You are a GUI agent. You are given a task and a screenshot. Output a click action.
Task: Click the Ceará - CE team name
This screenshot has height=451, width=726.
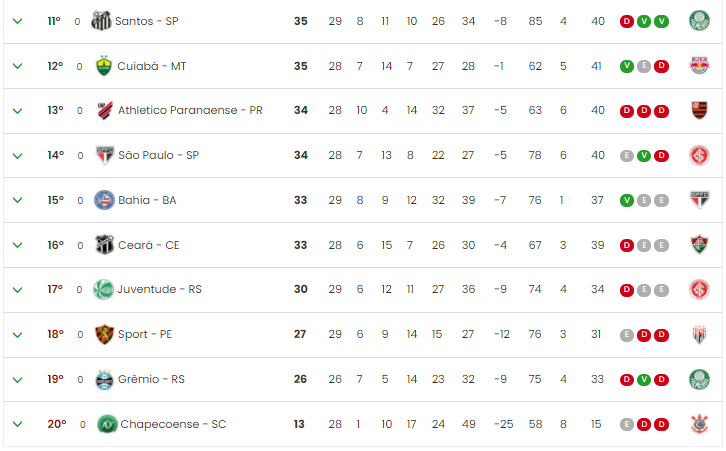(149, 245)
